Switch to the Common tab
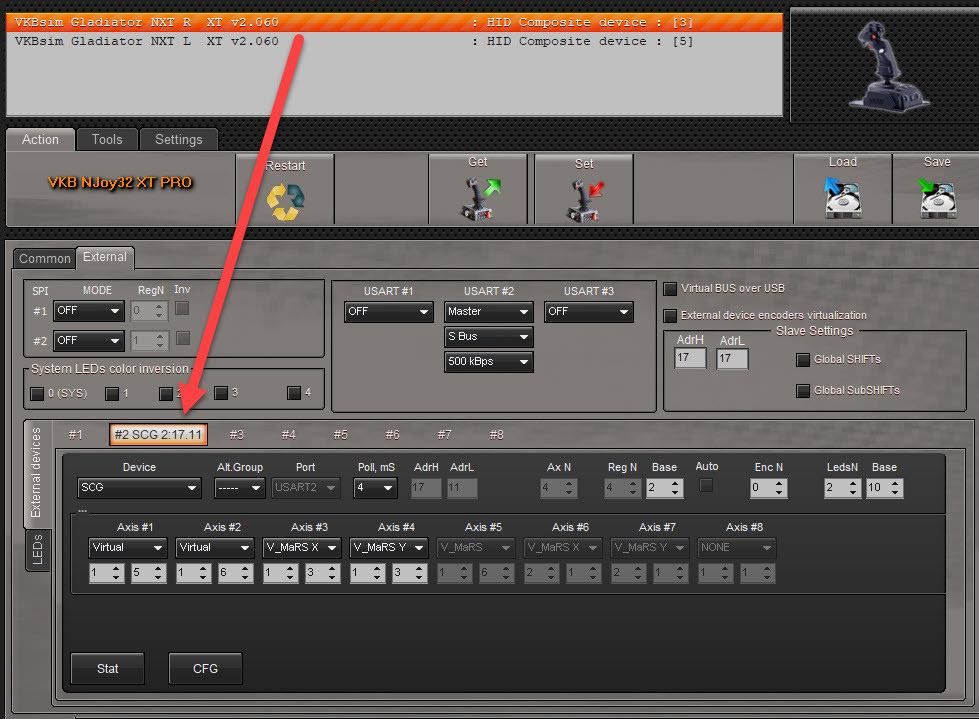979x719 pixels. (x=44, y=258)
